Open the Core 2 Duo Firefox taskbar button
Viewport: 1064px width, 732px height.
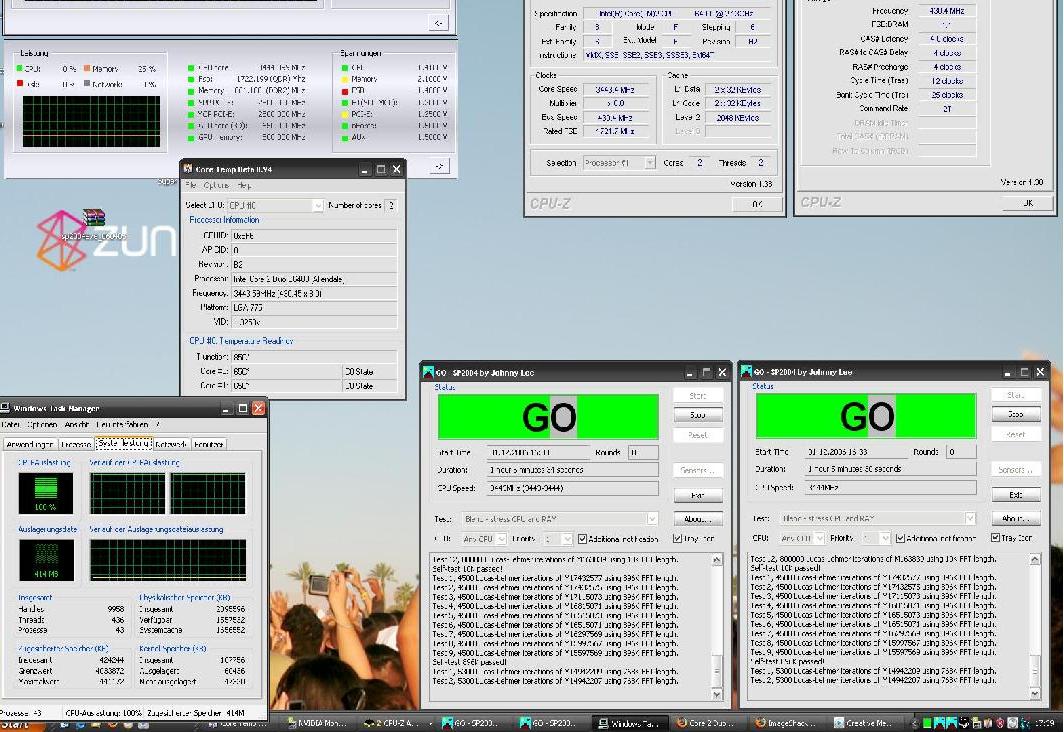click(707, 723)
